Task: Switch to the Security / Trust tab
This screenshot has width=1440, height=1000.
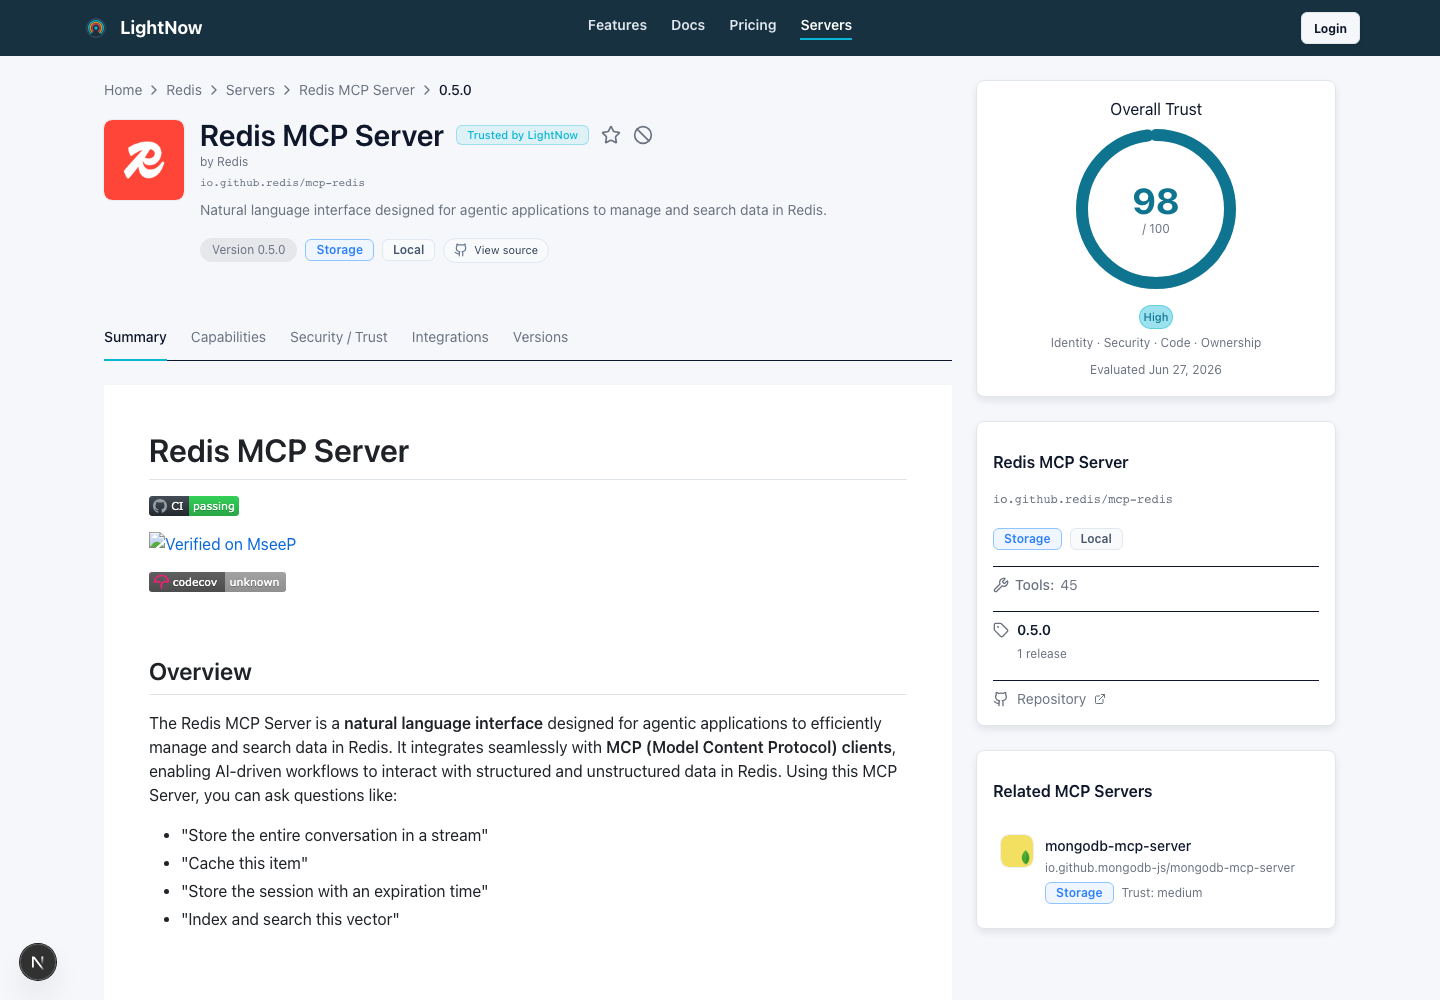Action: (x=339, y=337)
